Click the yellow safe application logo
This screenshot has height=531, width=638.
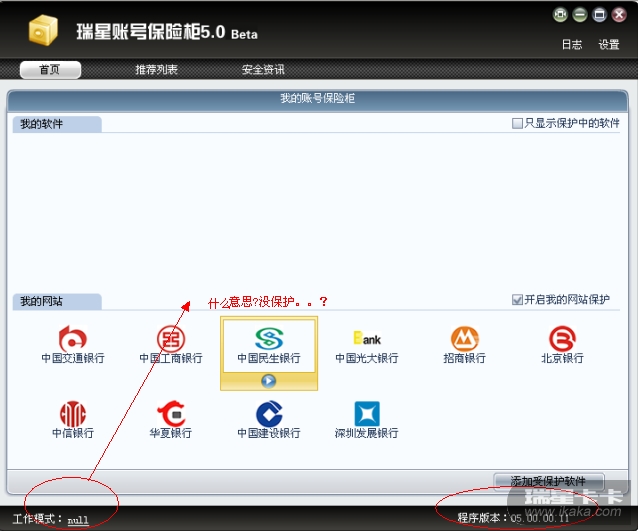click(x=43, y=30)
